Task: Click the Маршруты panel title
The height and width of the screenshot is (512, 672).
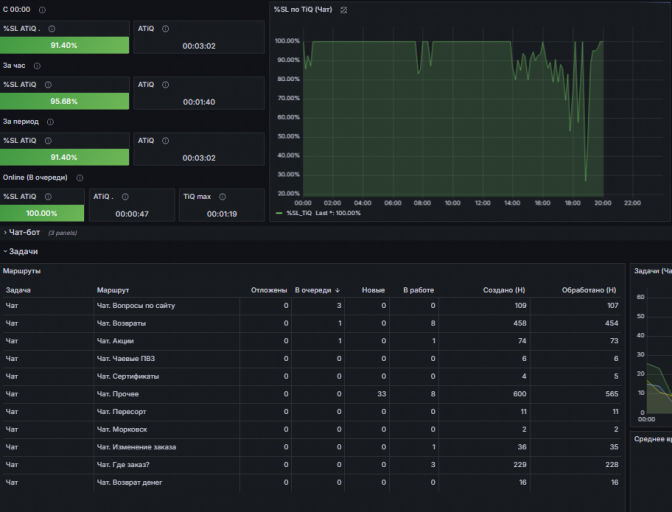Action: (x=22, y=271)
